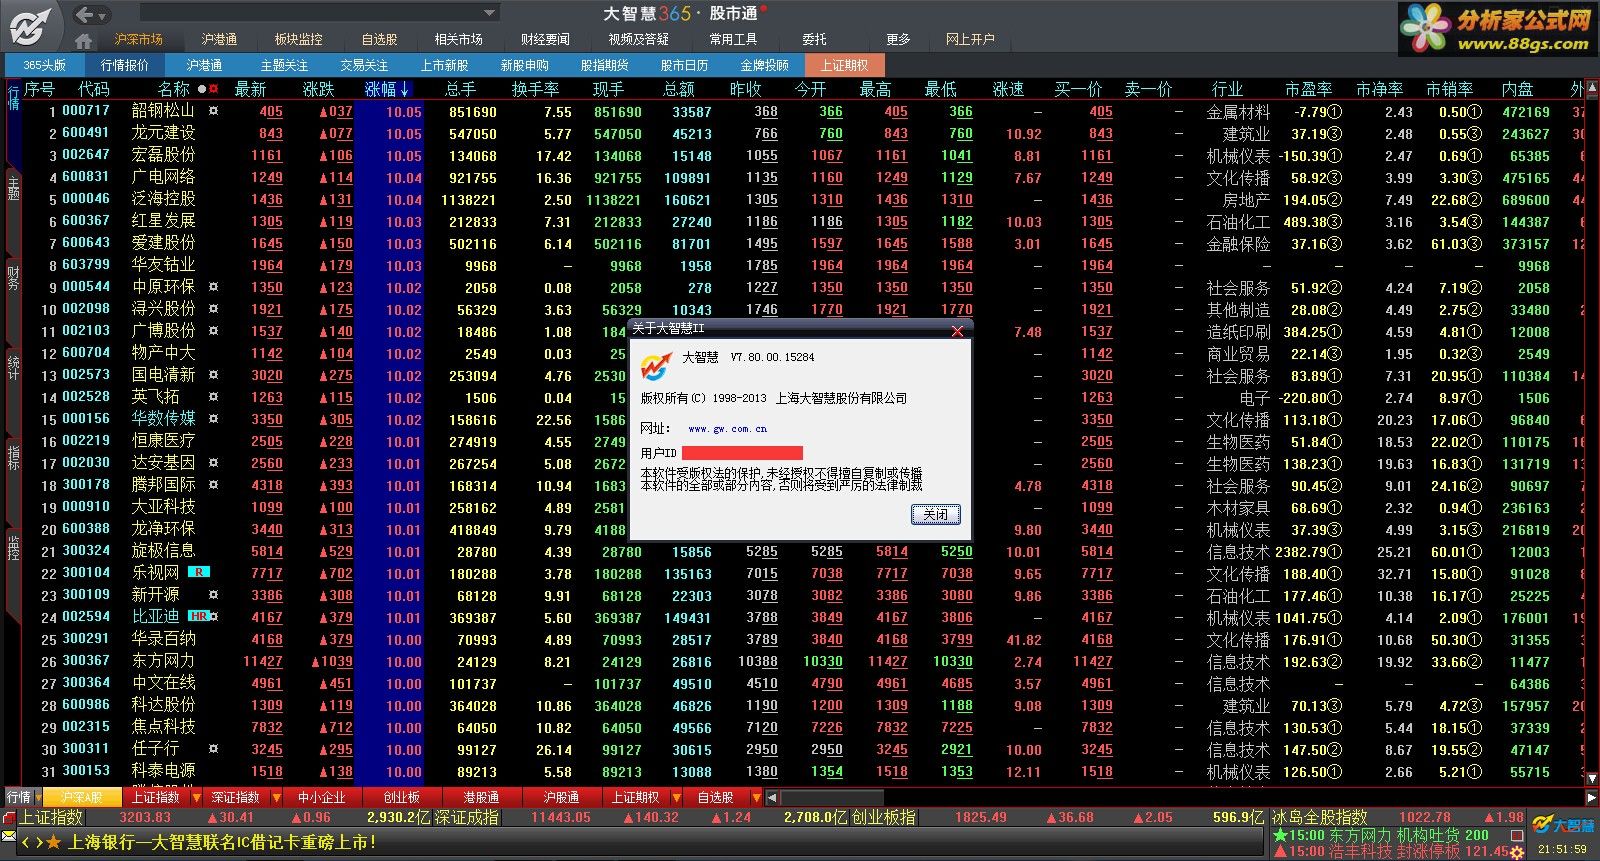Switch to the 股指期货 tab

click(604, 65)
